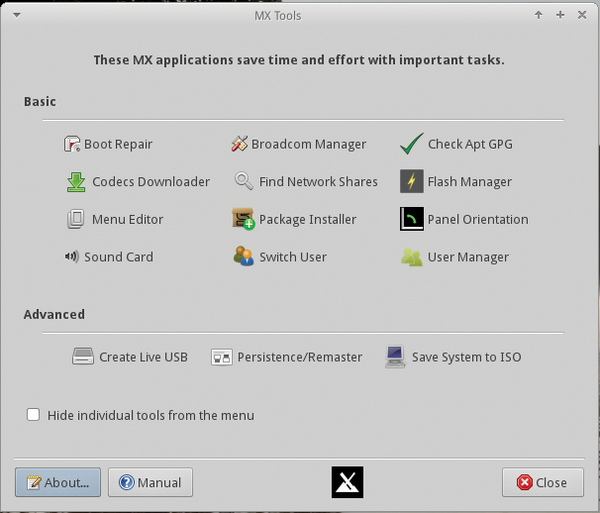Image resolution: width=600 pixels, height=513 pixels.
Task: Open Sound Card via its label
Action: (x=119, y=257)
